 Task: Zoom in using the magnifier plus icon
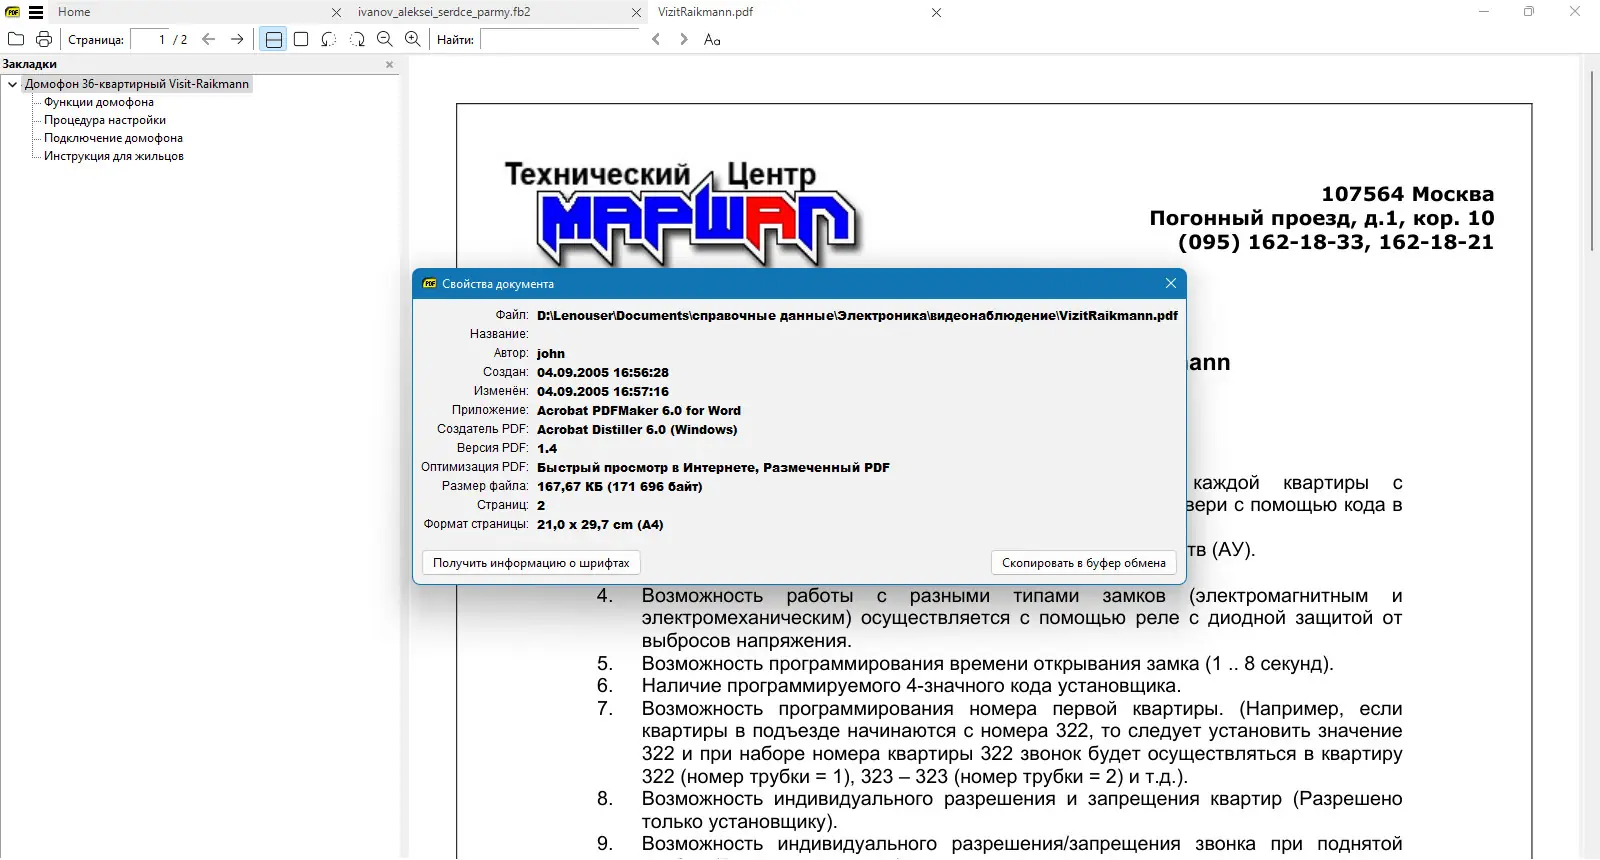point(413,39)
